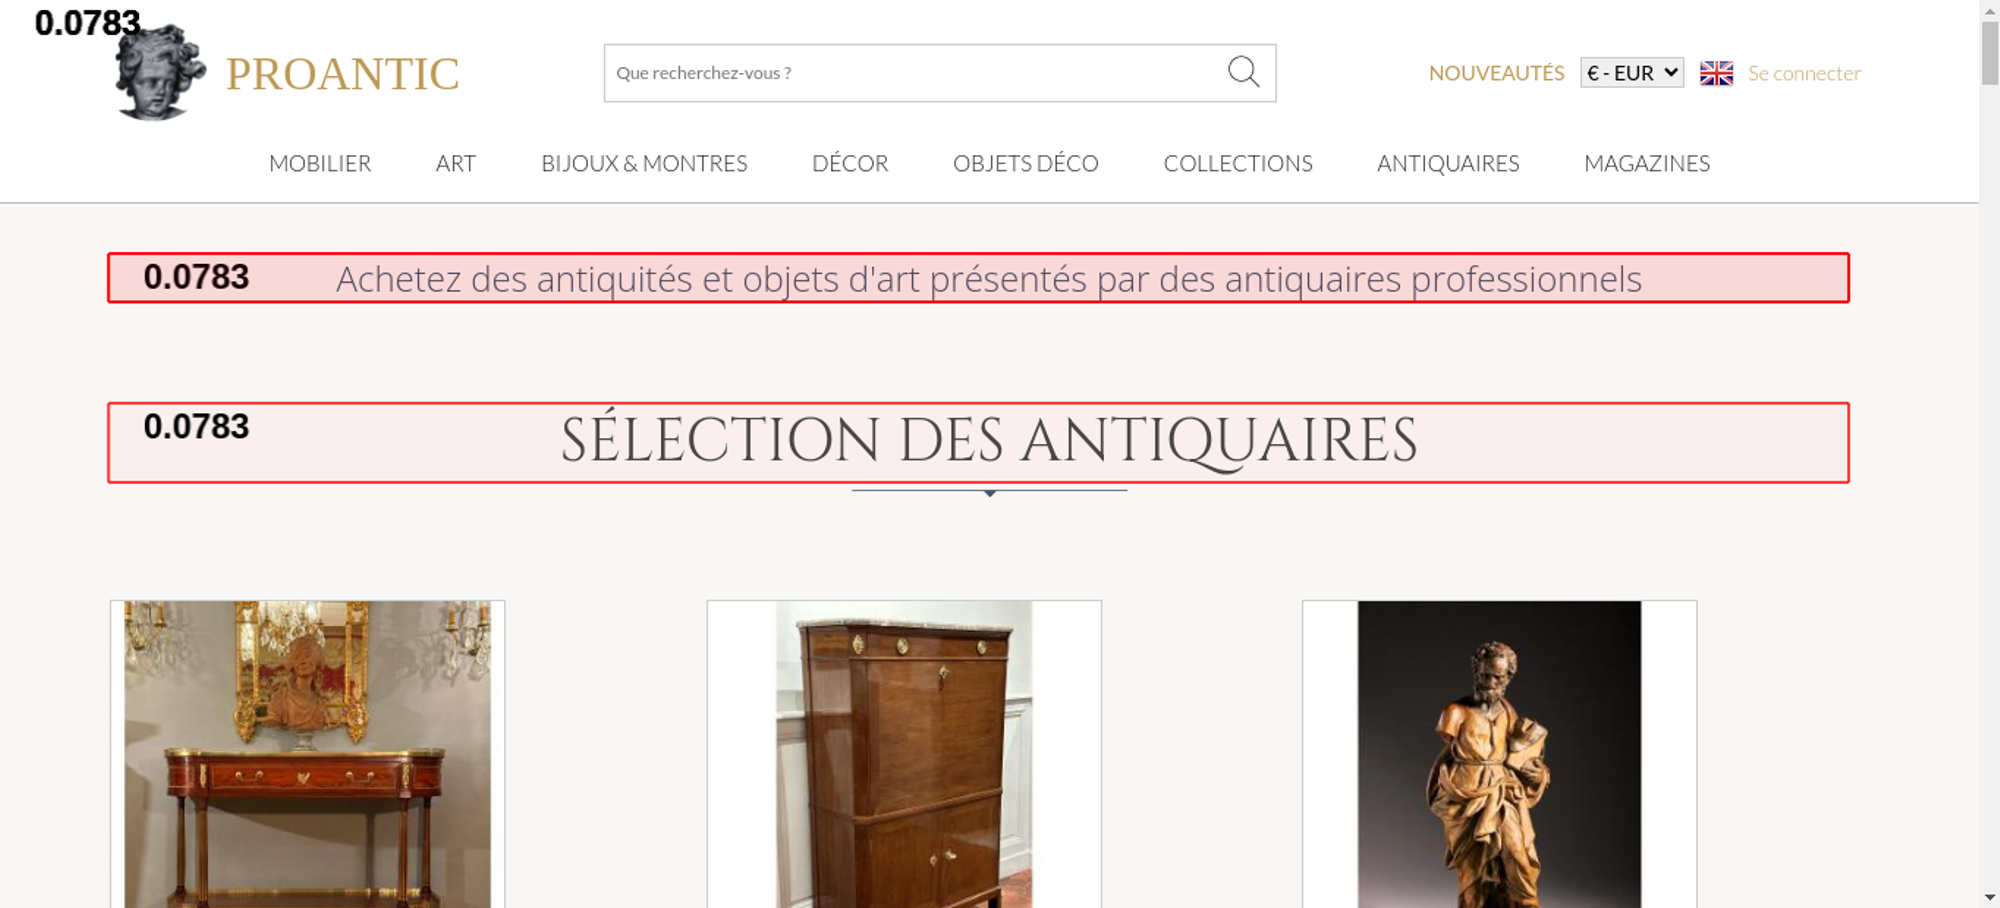Open the DÉCOR menu item
This screenshot has width=2000, height=908.
click(850, 163)
